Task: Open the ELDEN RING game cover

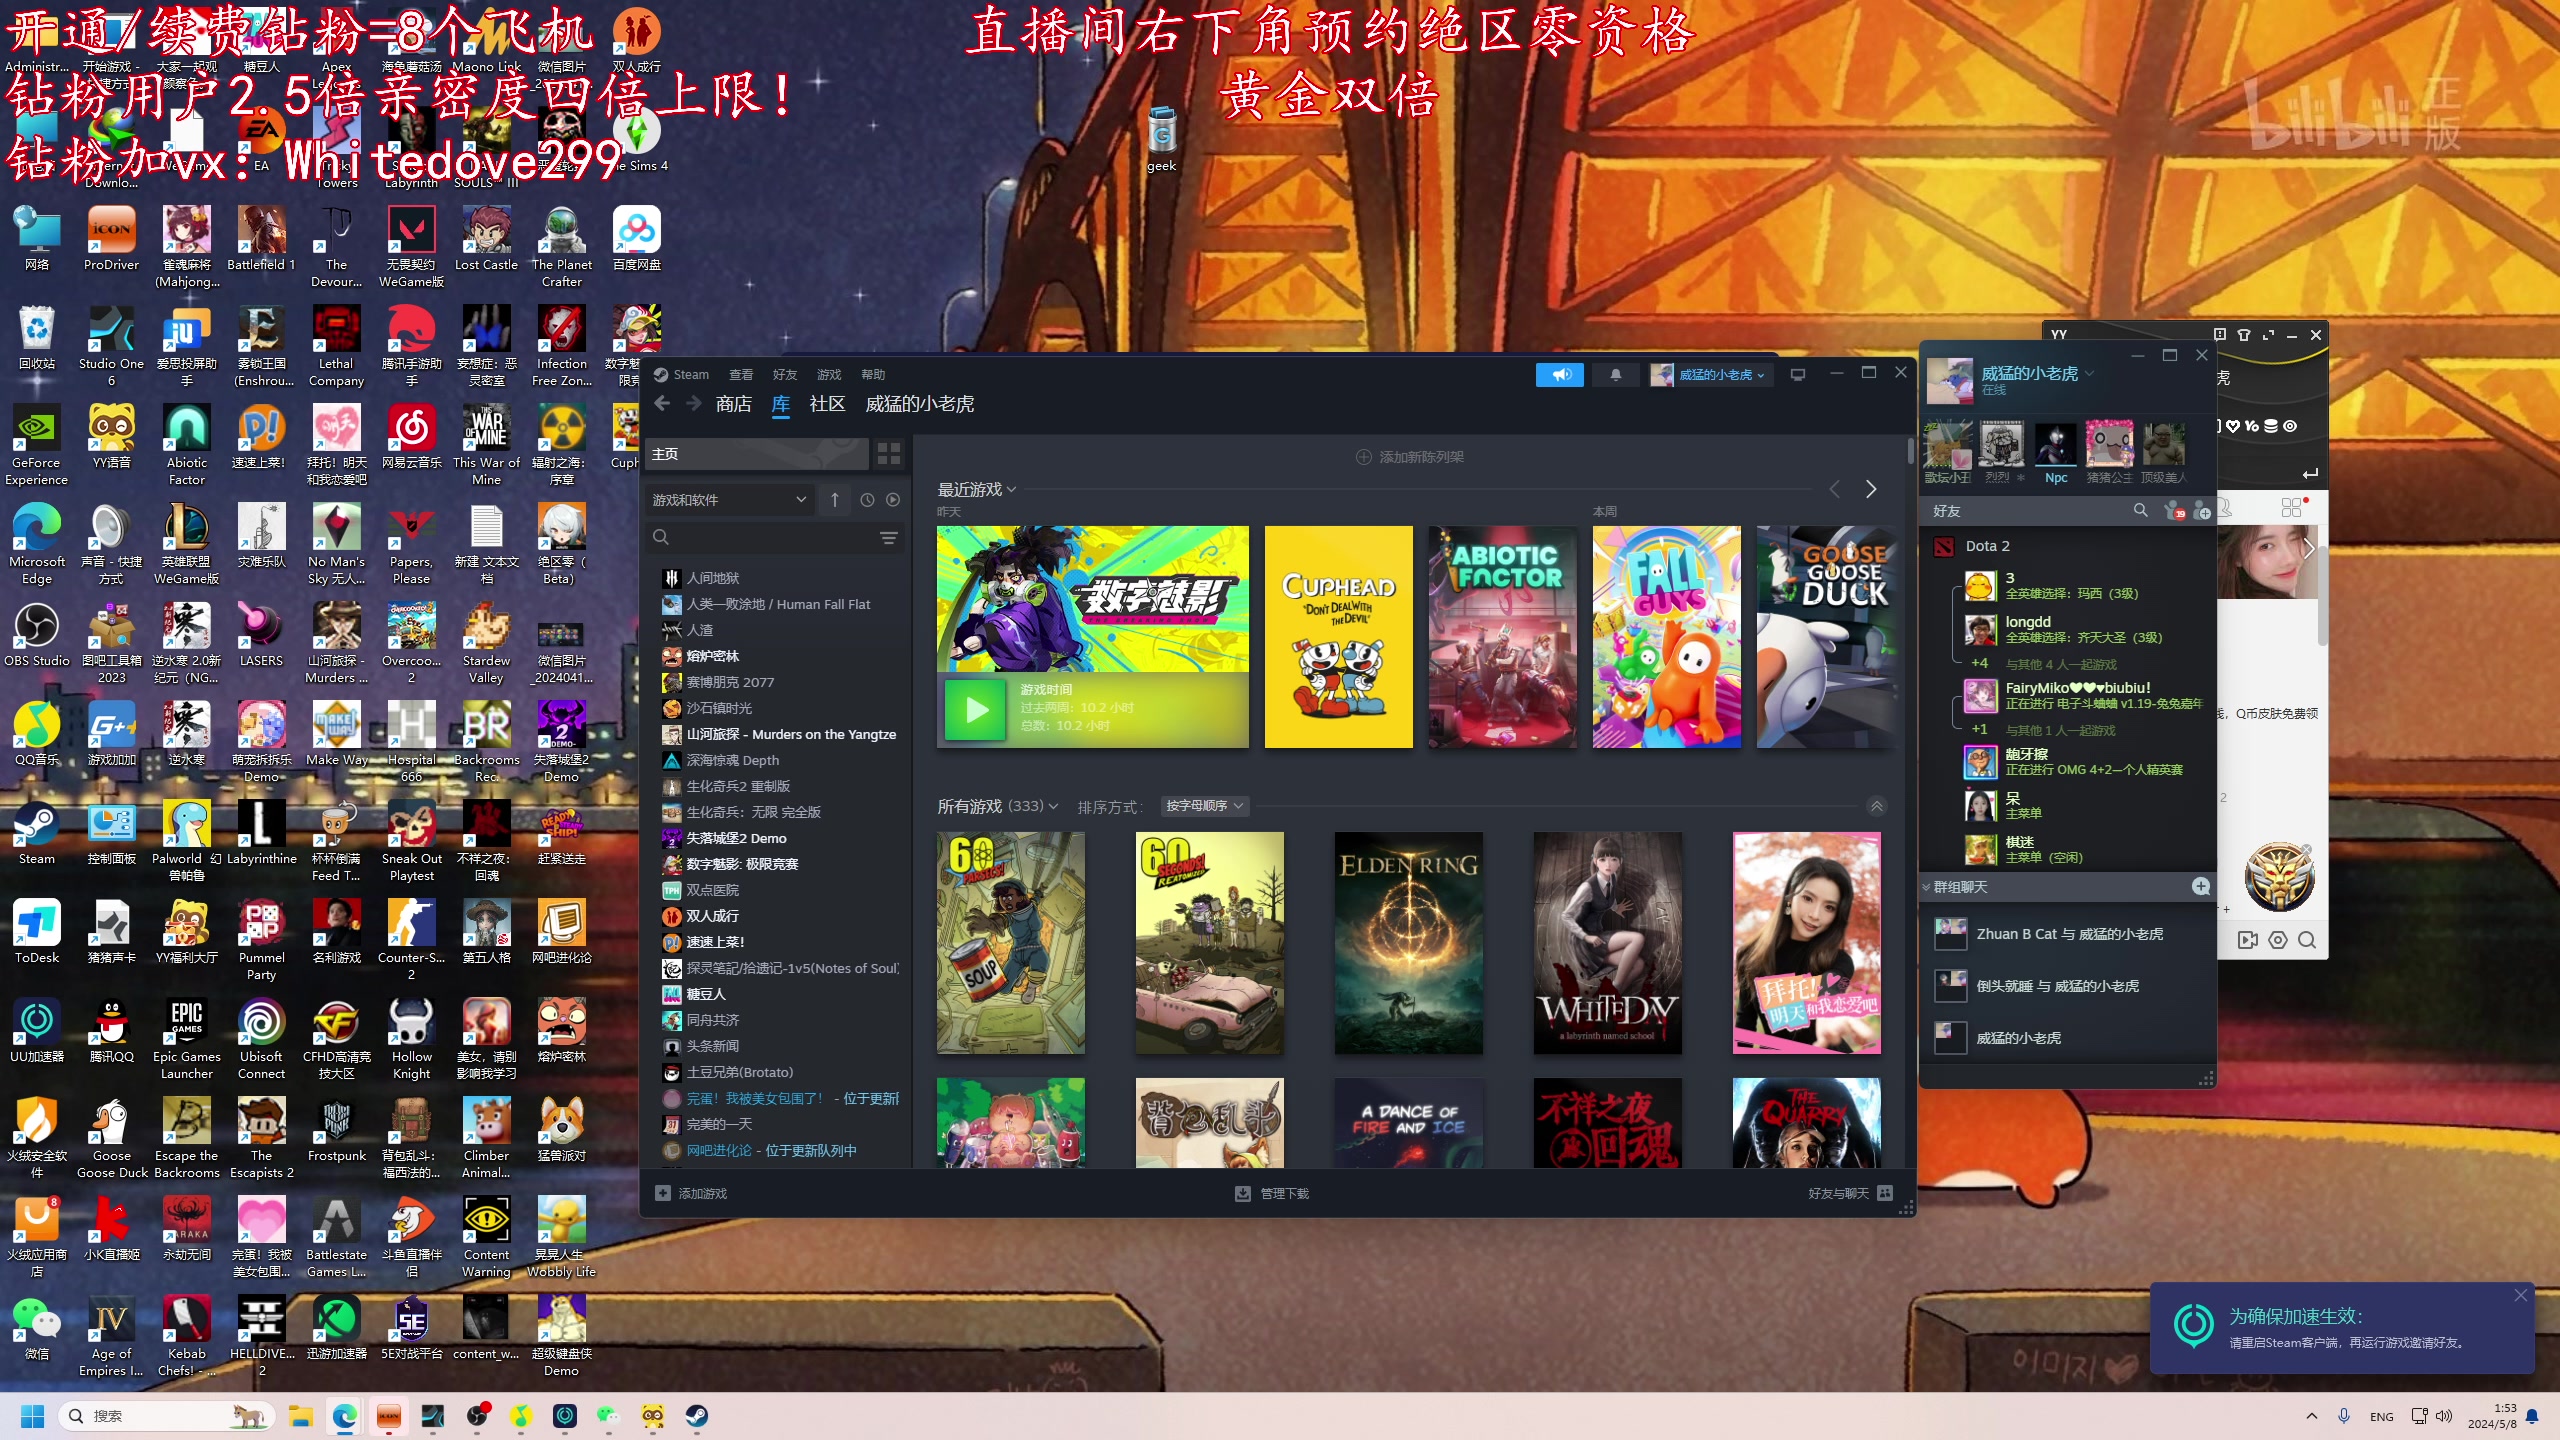Action: [x=1408, y=943]
